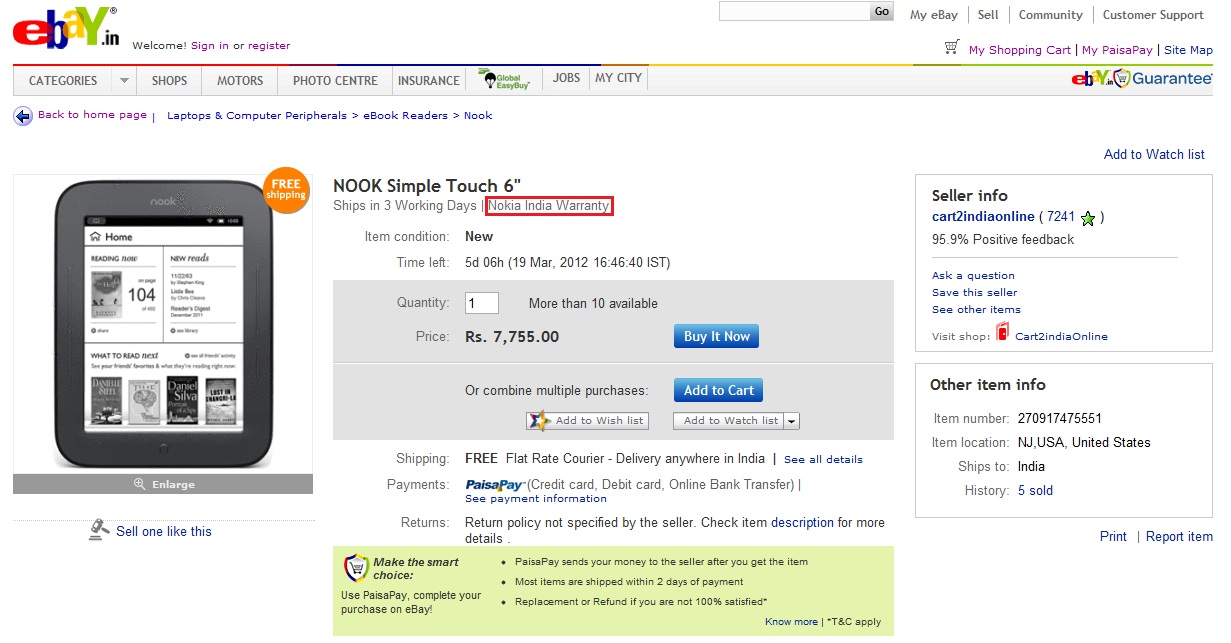Open the Cart2indiaOnline shop link

(x=1061, y=337)
